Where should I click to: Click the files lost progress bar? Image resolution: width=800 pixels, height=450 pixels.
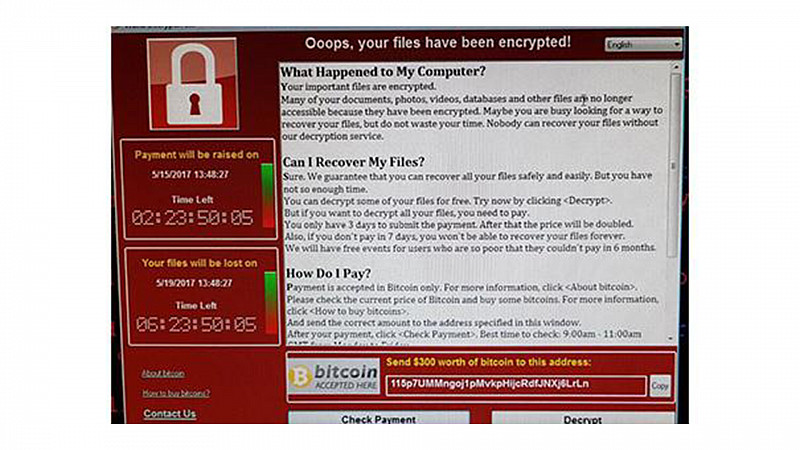pos(270,302)
